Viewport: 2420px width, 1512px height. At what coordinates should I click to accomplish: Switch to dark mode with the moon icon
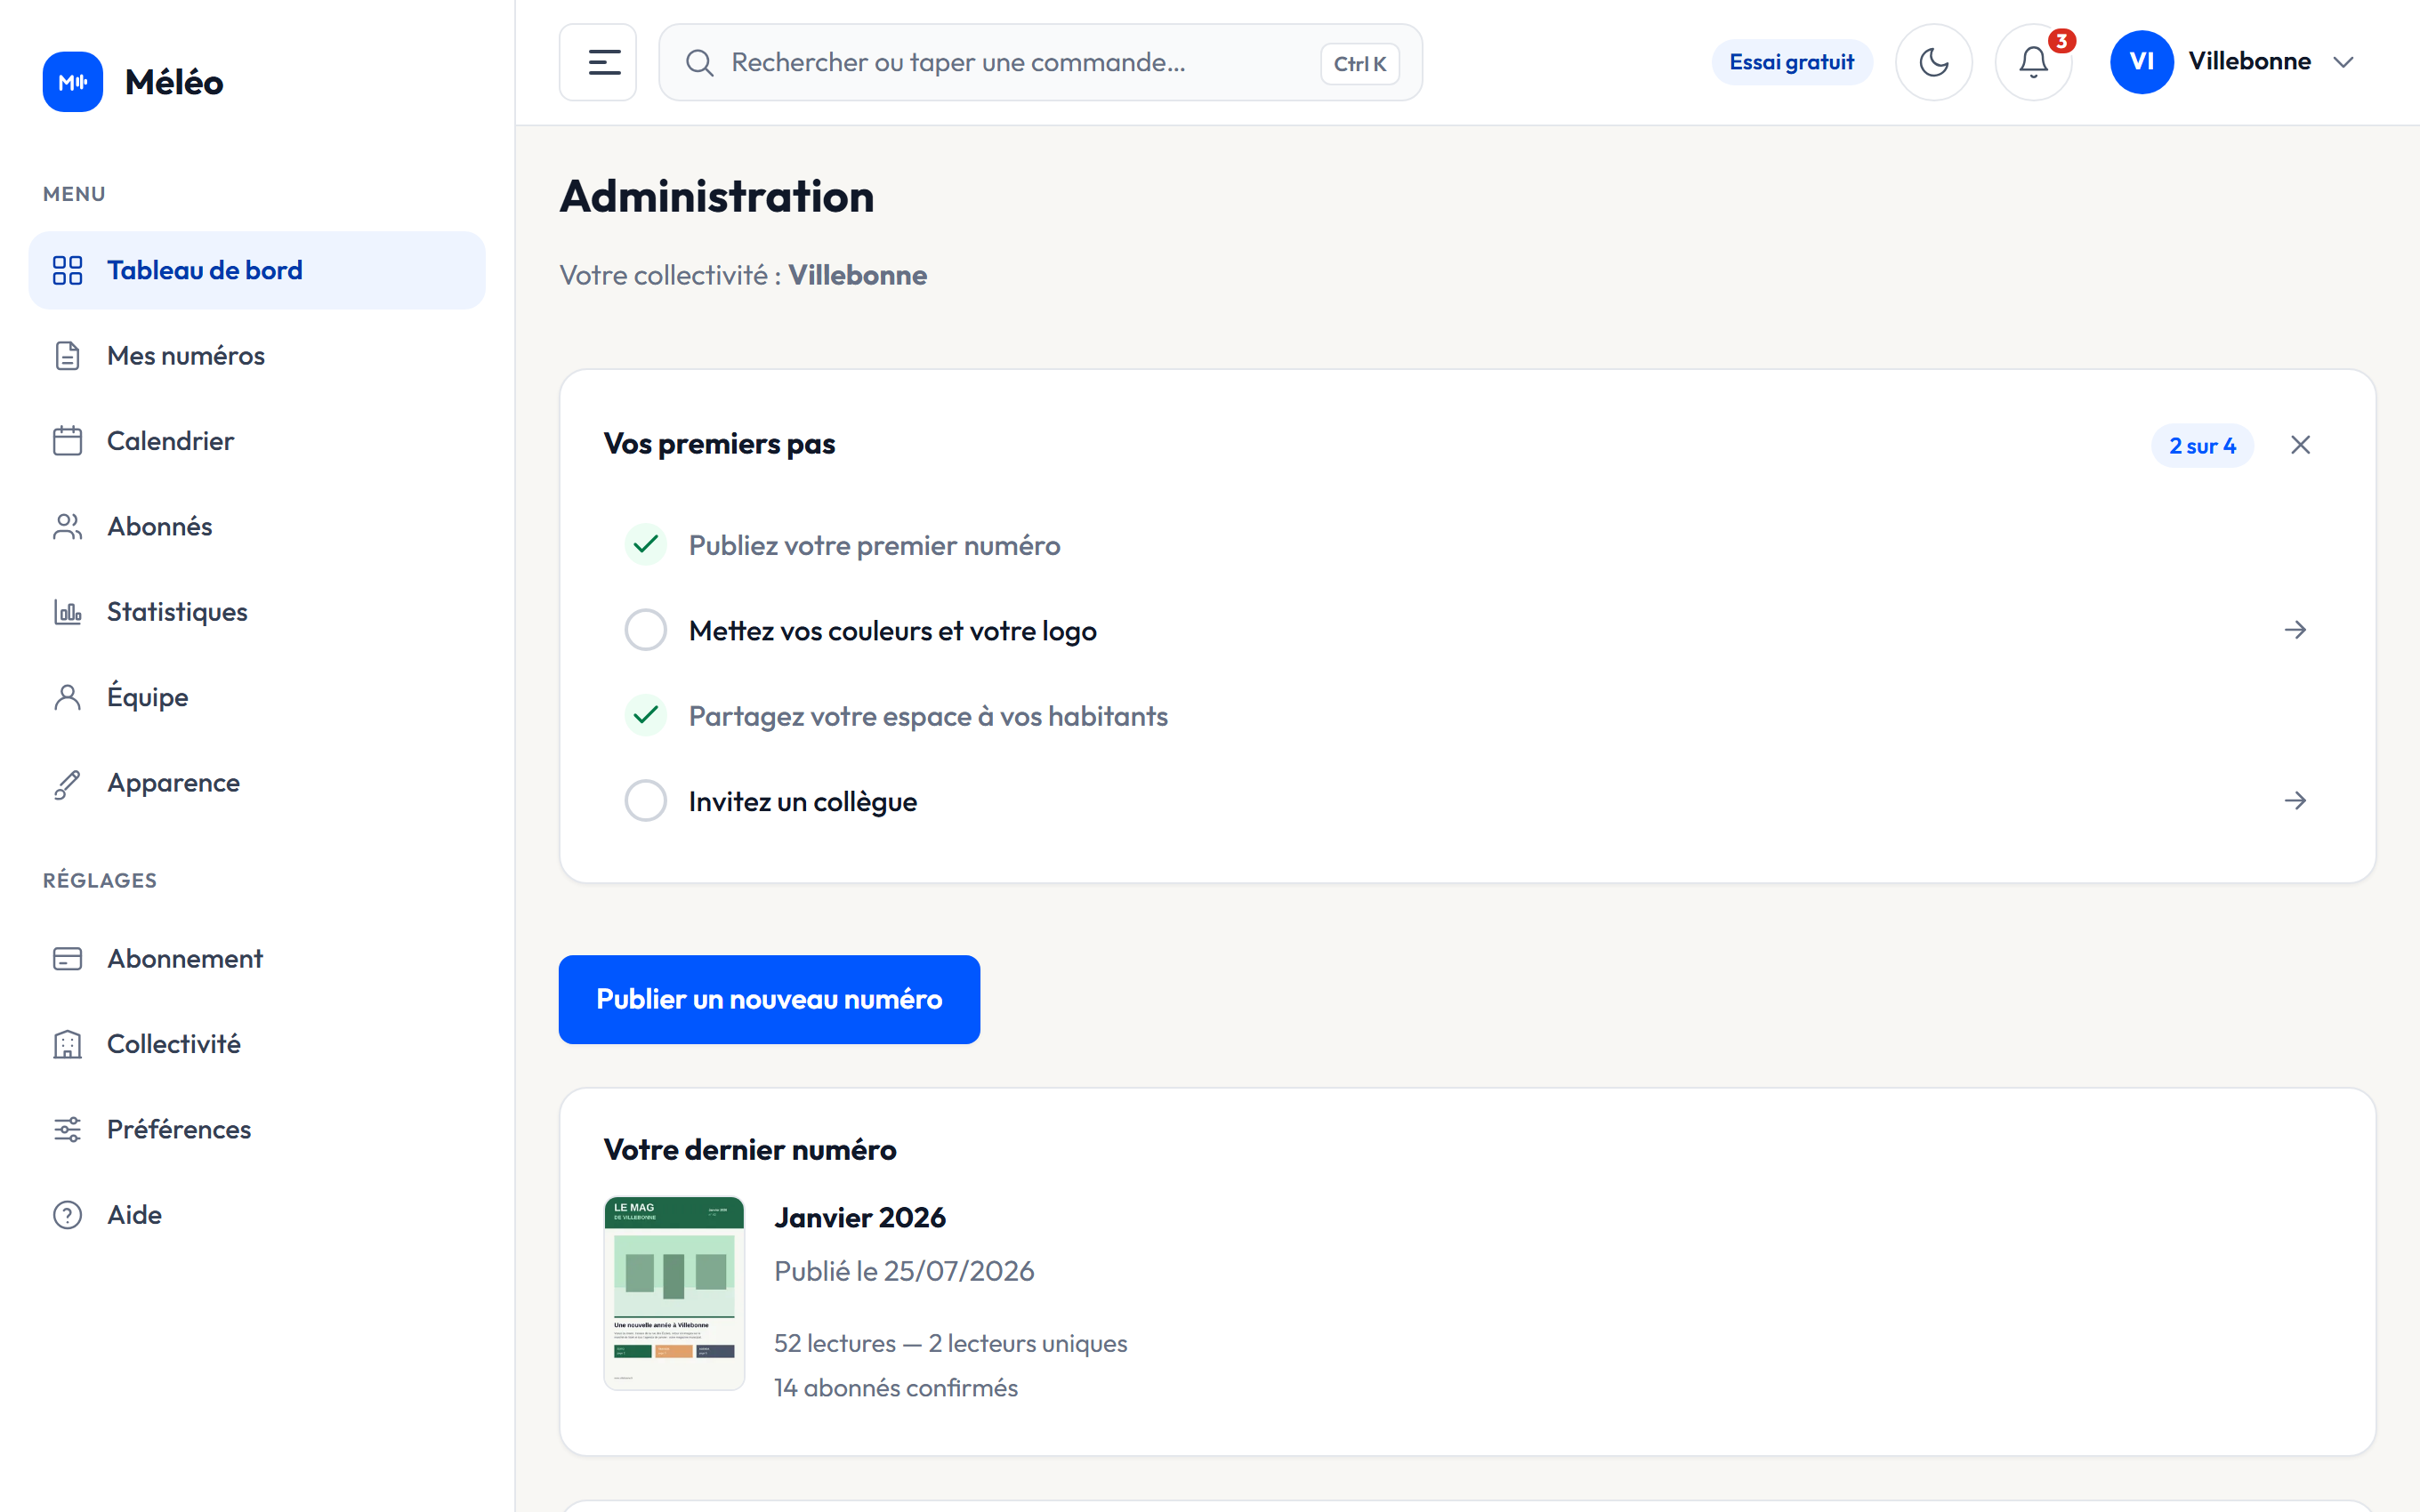(1934, 62)
